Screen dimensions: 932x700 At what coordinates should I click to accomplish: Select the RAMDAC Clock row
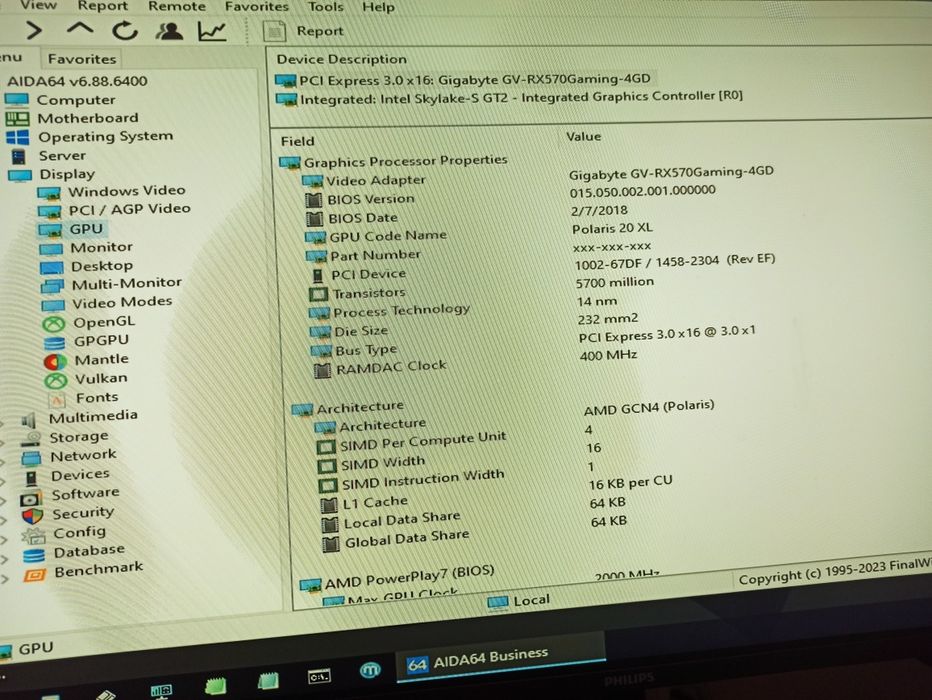[475, 363]
